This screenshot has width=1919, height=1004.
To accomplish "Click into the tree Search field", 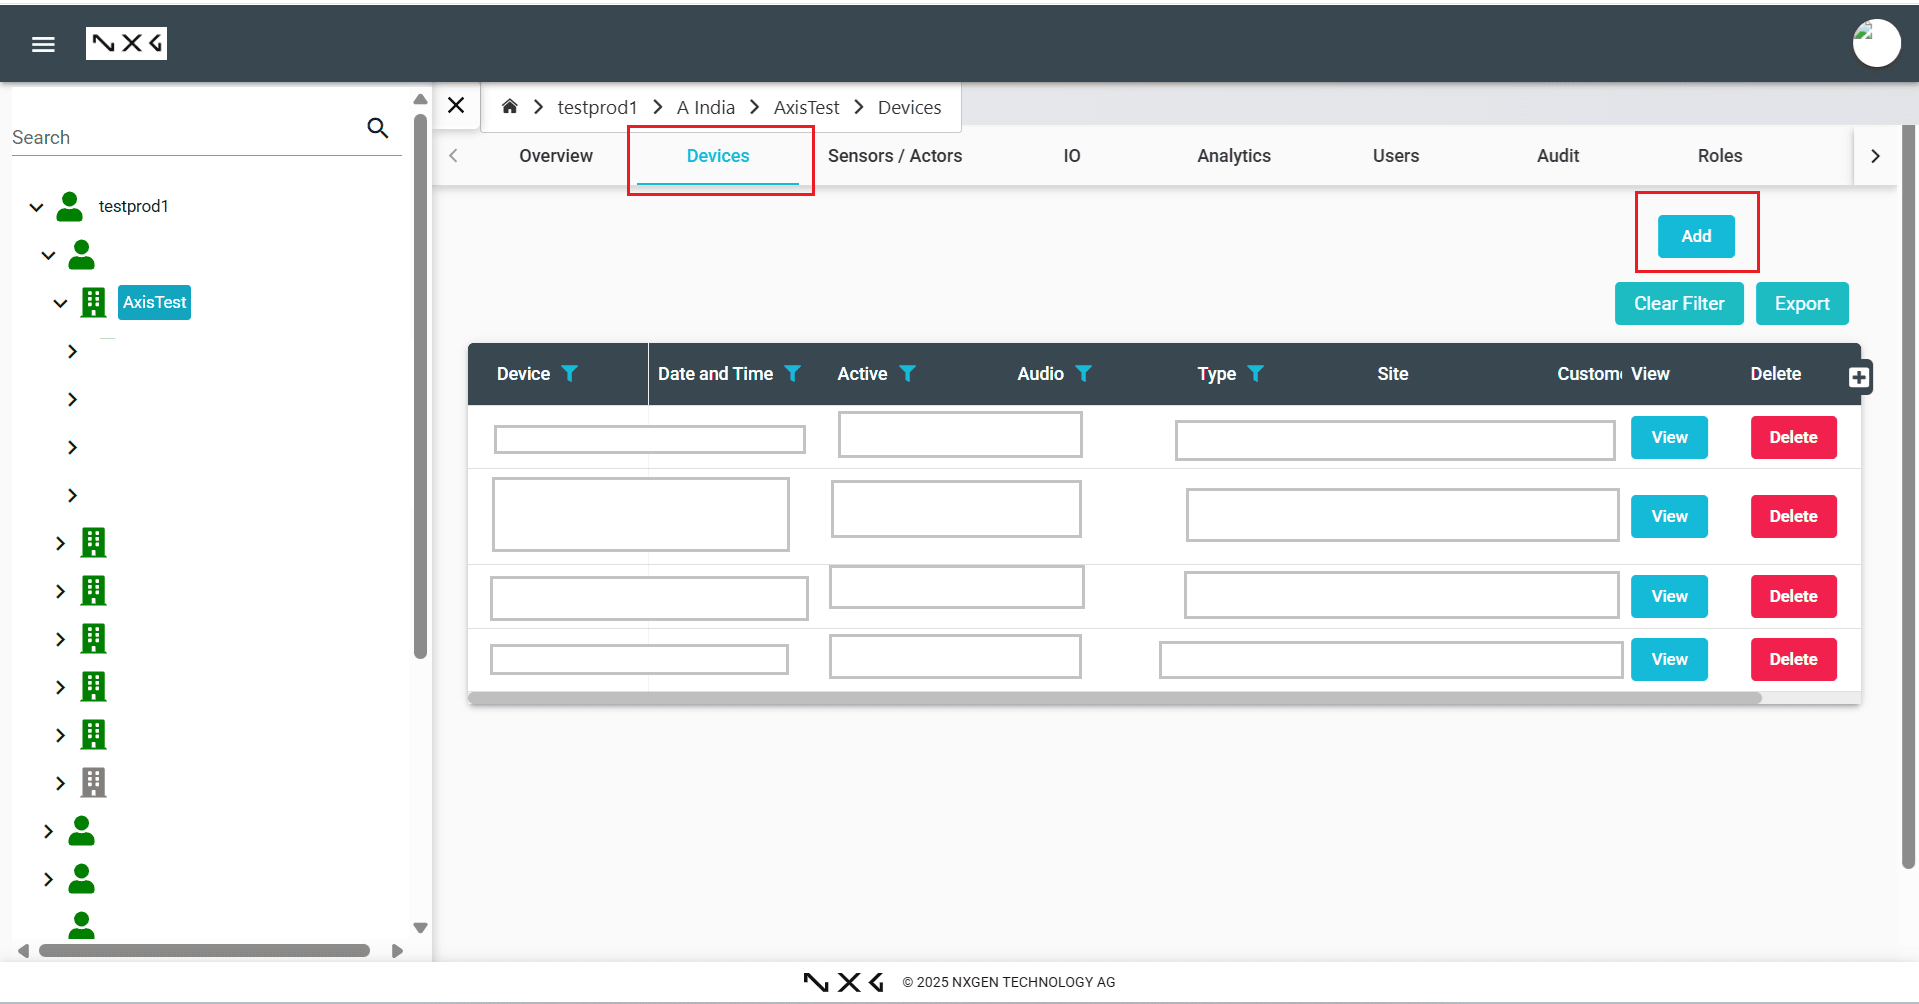I will (x=185, y=138).
